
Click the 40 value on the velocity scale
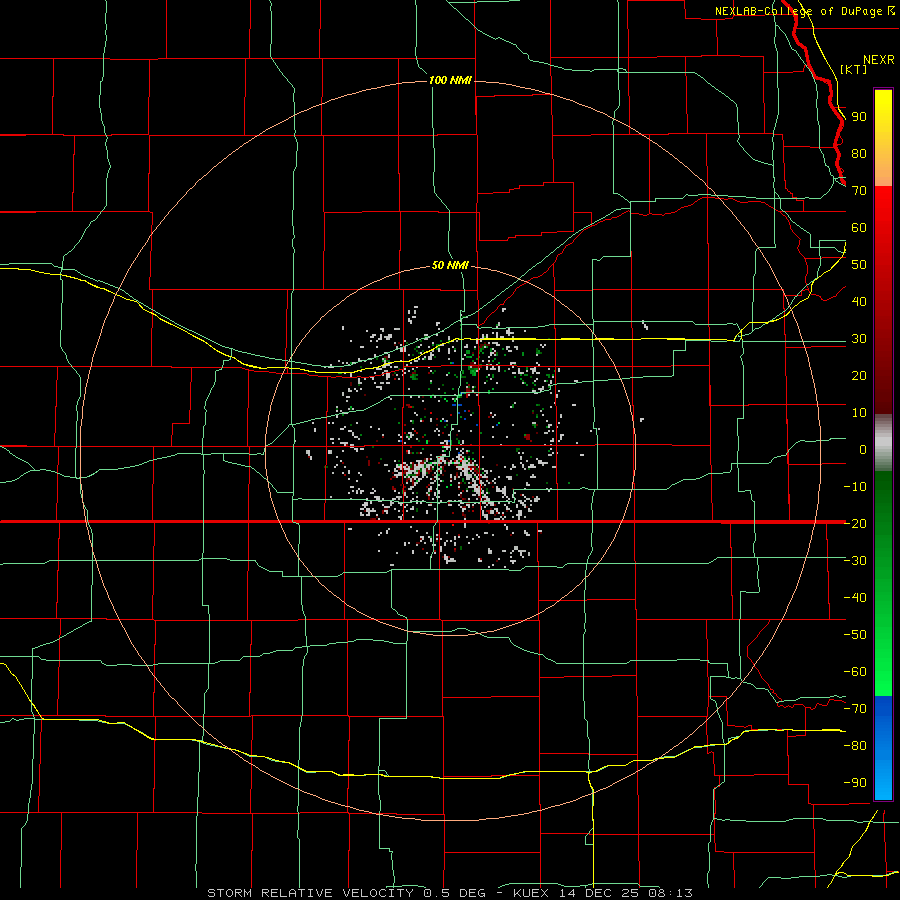click(859, 301)
